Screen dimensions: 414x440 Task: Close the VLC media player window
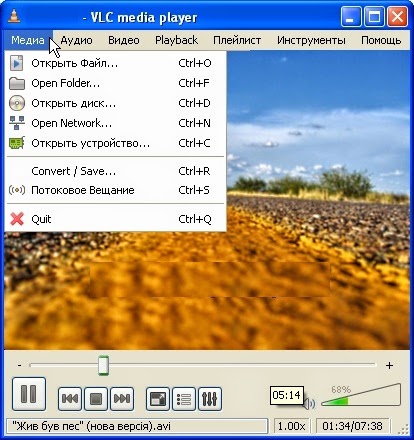pos(397,17)
